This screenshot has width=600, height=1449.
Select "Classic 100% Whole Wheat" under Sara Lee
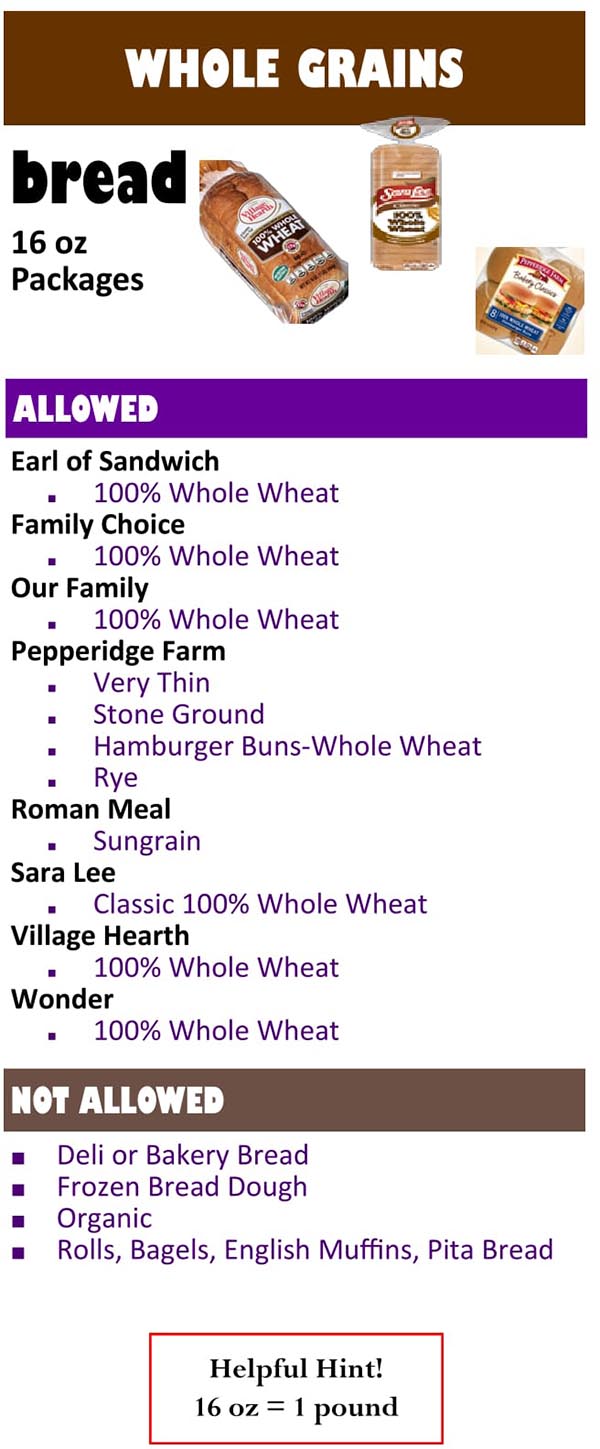click(260, 904)
